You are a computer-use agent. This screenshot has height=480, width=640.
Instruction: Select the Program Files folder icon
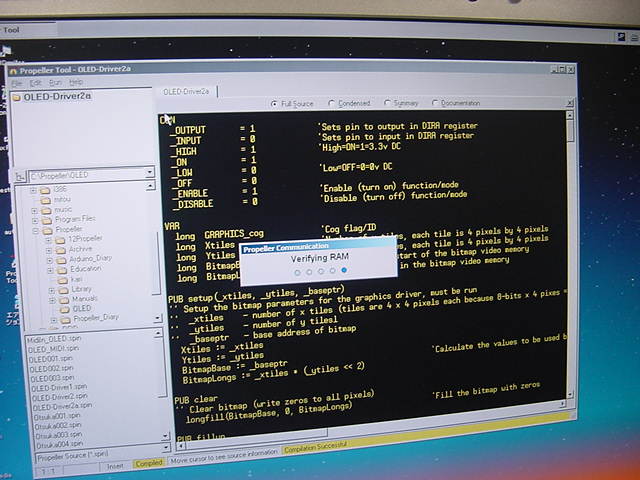(x=47, y=220)
